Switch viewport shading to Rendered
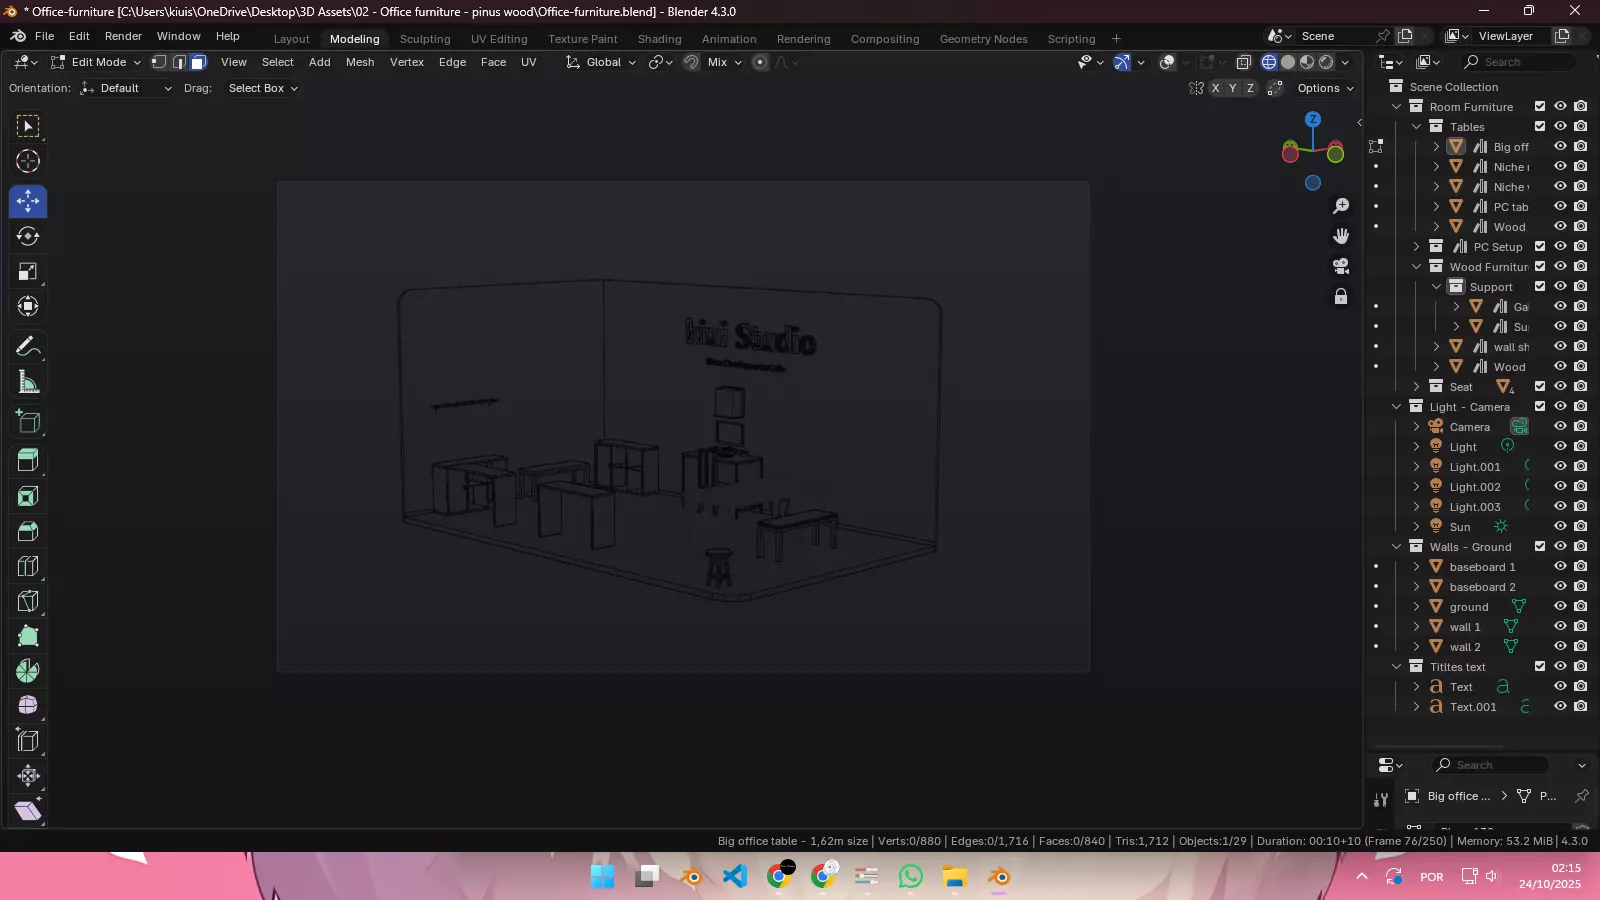The image size is (1600, 900). (1326, 62)
